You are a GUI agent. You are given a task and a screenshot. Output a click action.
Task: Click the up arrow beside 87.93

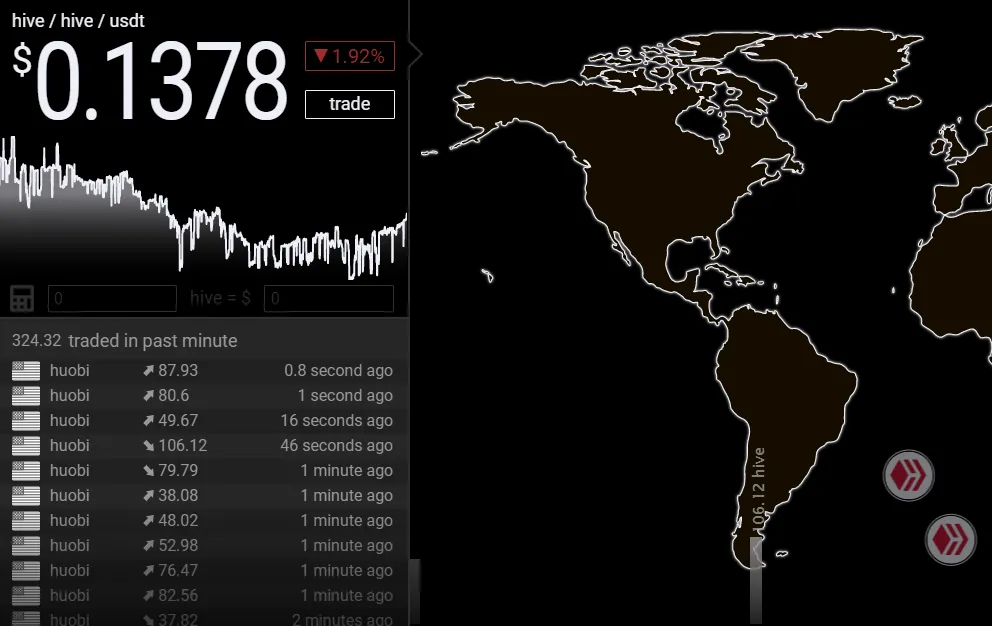[149, 370]
